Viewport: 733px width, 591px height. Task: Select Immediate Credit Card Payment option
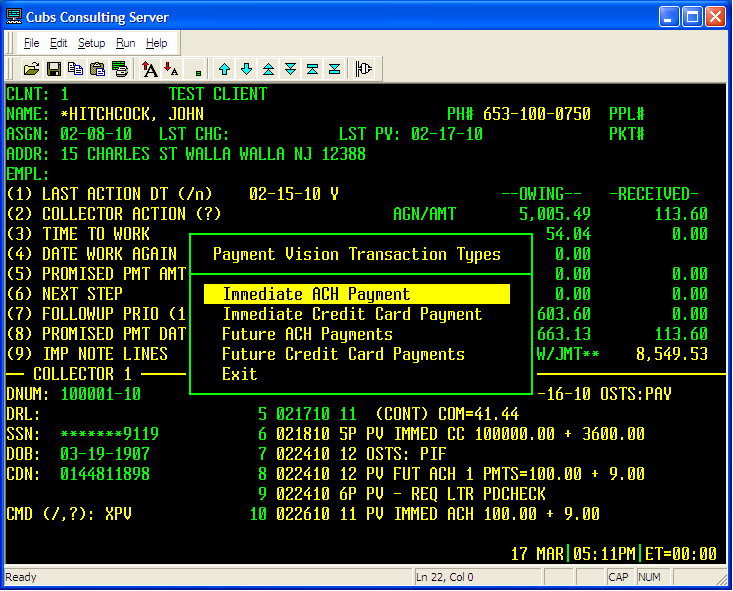point(352,314)
